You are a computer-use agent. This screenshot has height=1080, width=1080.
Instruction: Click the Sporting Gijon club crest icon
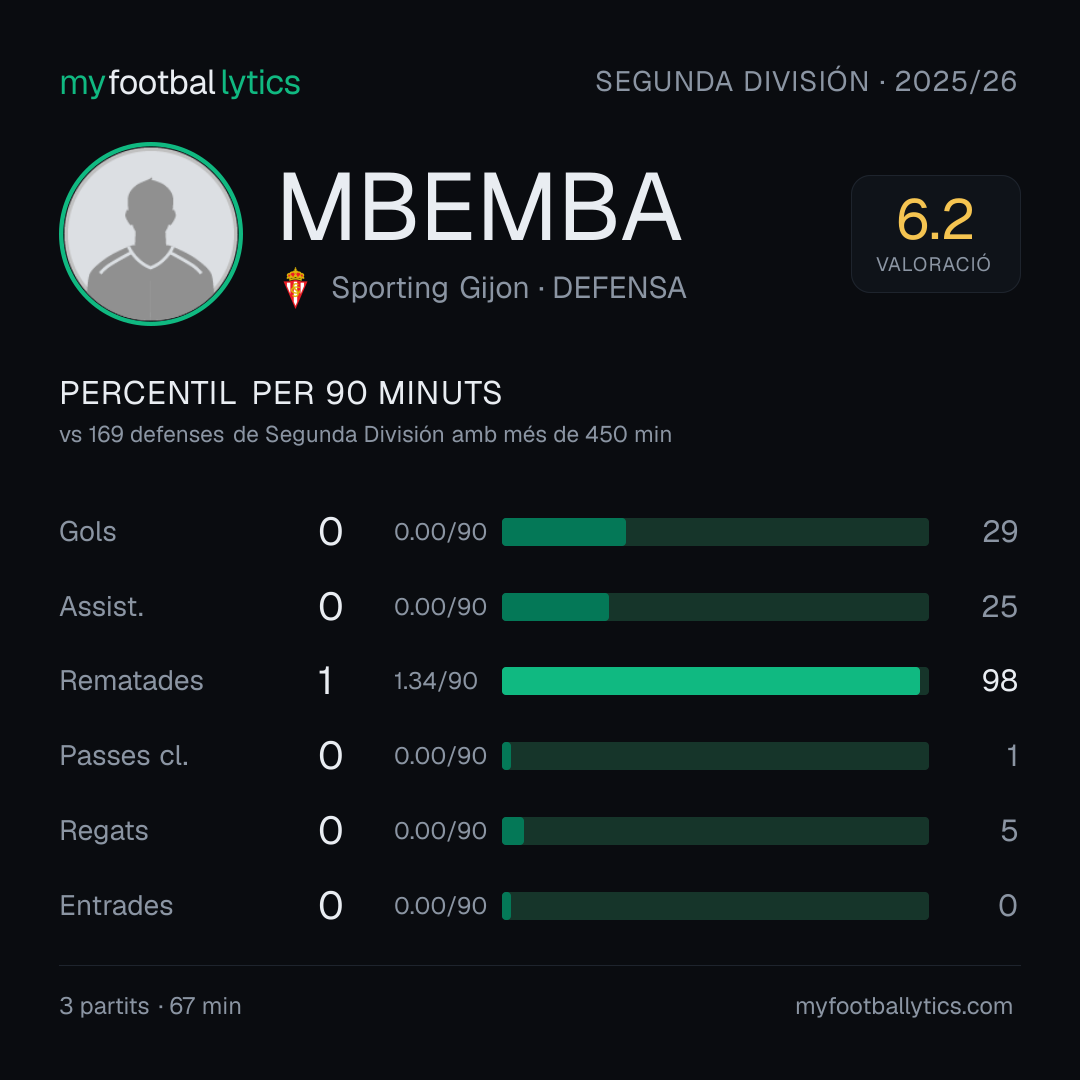pyautogui.click(x=295, y=287)
